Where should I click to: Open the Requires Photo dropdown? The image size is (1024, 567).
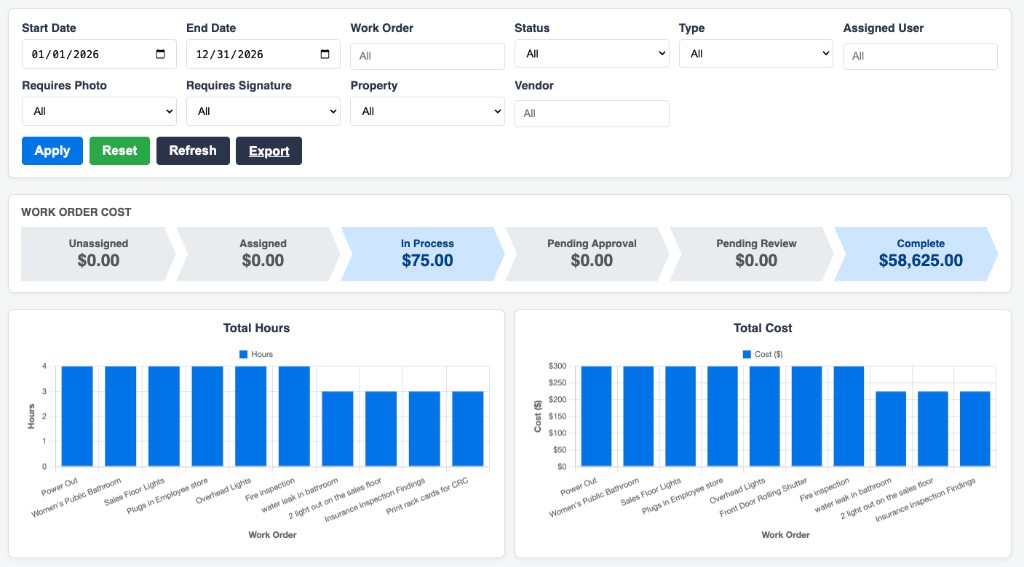99,111
